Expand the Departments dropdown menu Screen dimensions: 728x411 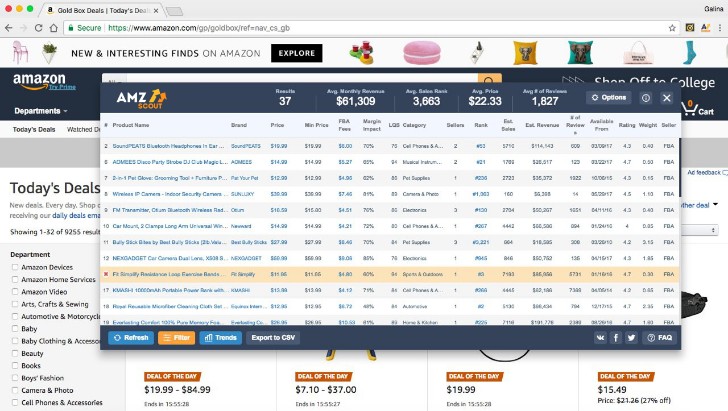(x=41, y=111)
